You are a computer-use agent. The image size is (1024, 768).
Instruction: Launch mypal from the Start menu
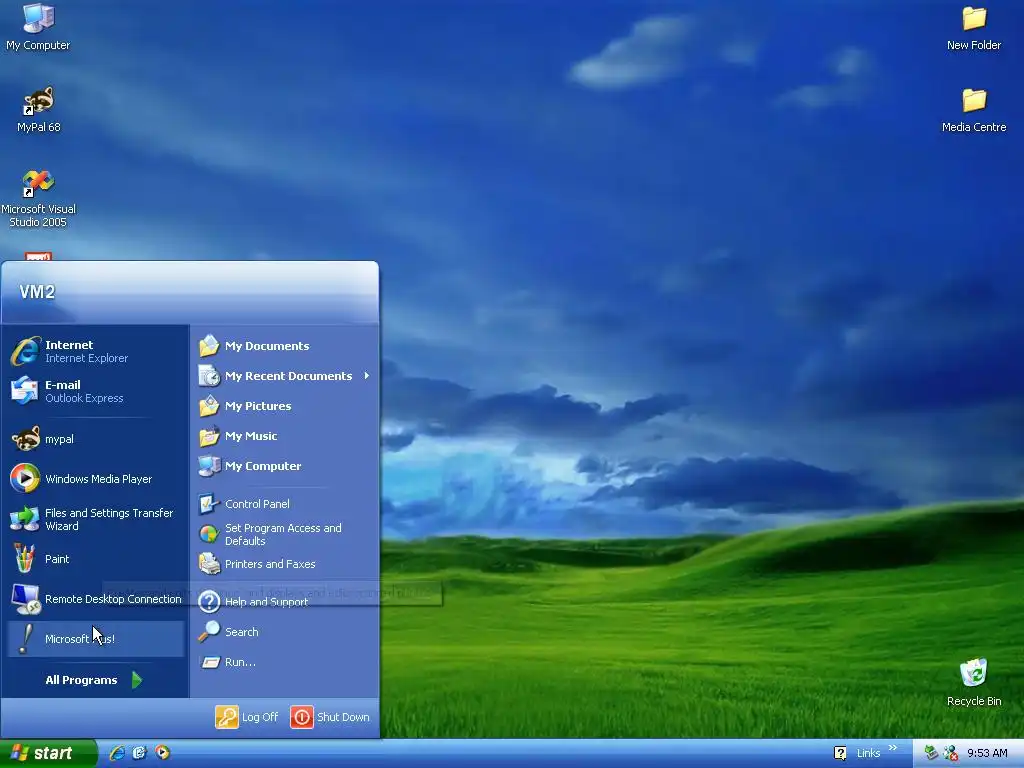click(95, 439)
